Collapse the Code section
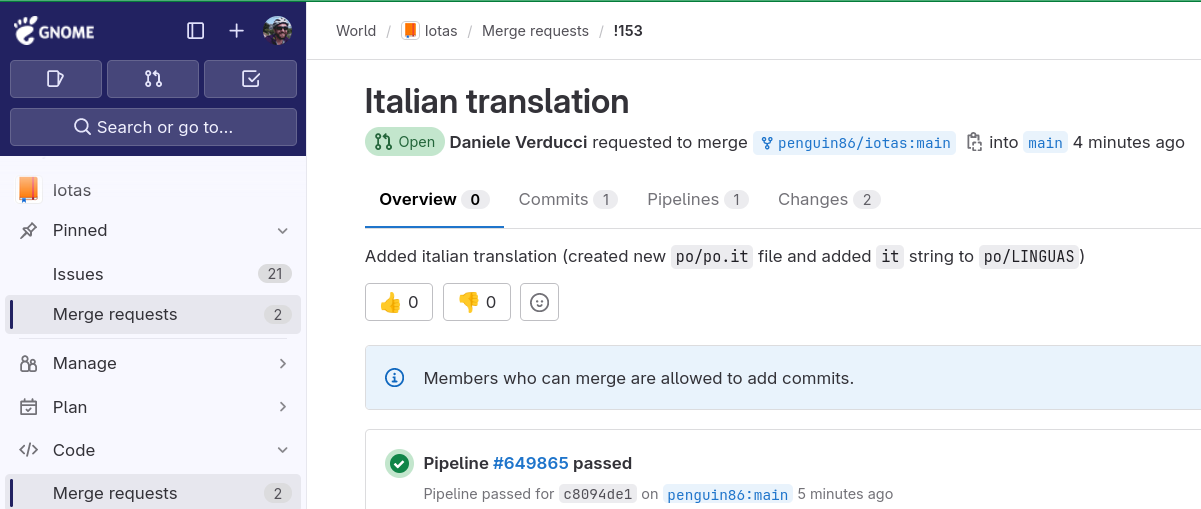The height and width of the screenshot is (509, 1201). (283, 450)
